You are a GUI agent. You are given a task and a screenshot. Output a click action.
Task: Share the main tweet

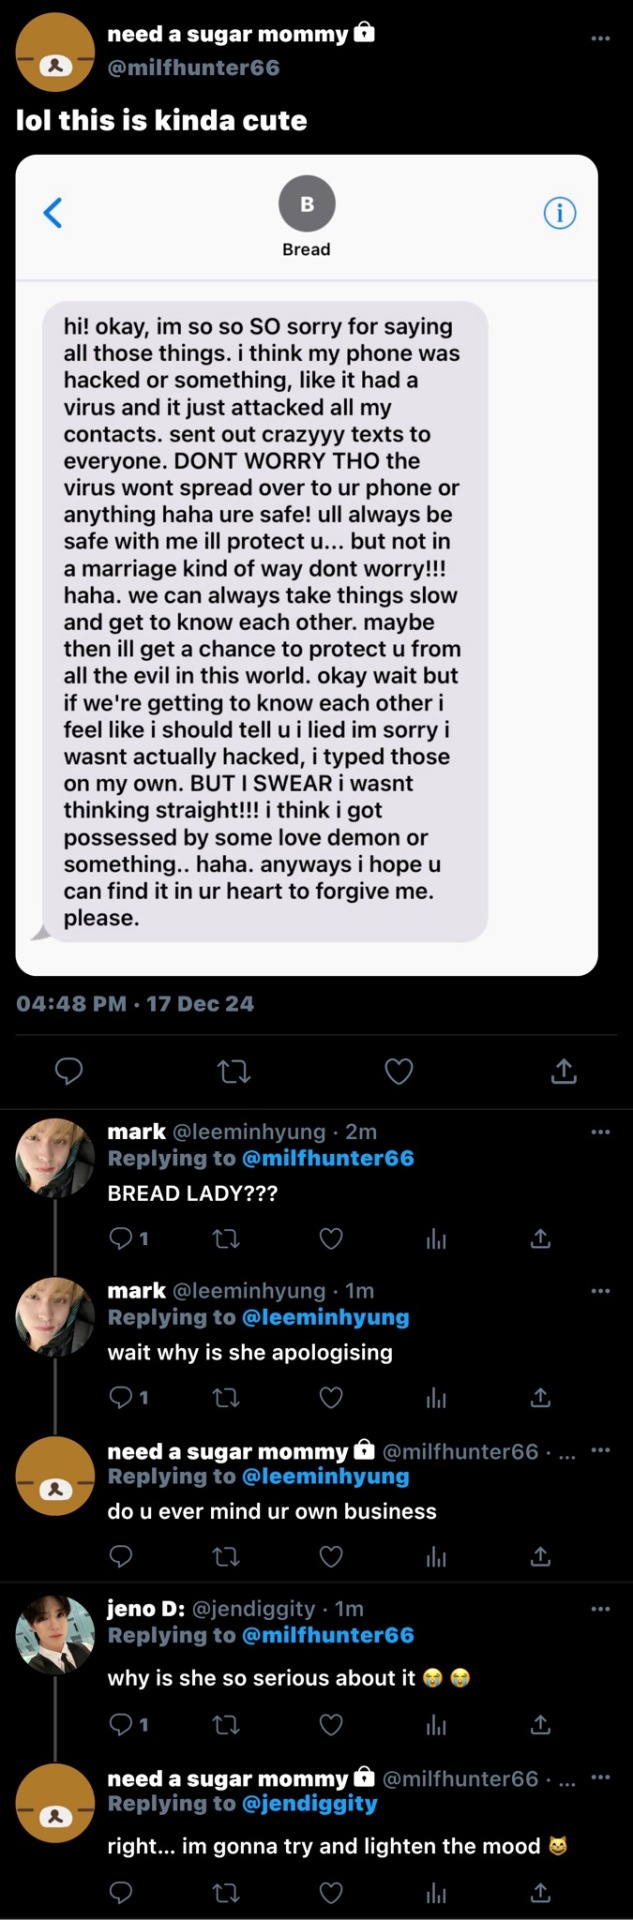tap(564, 1071)
